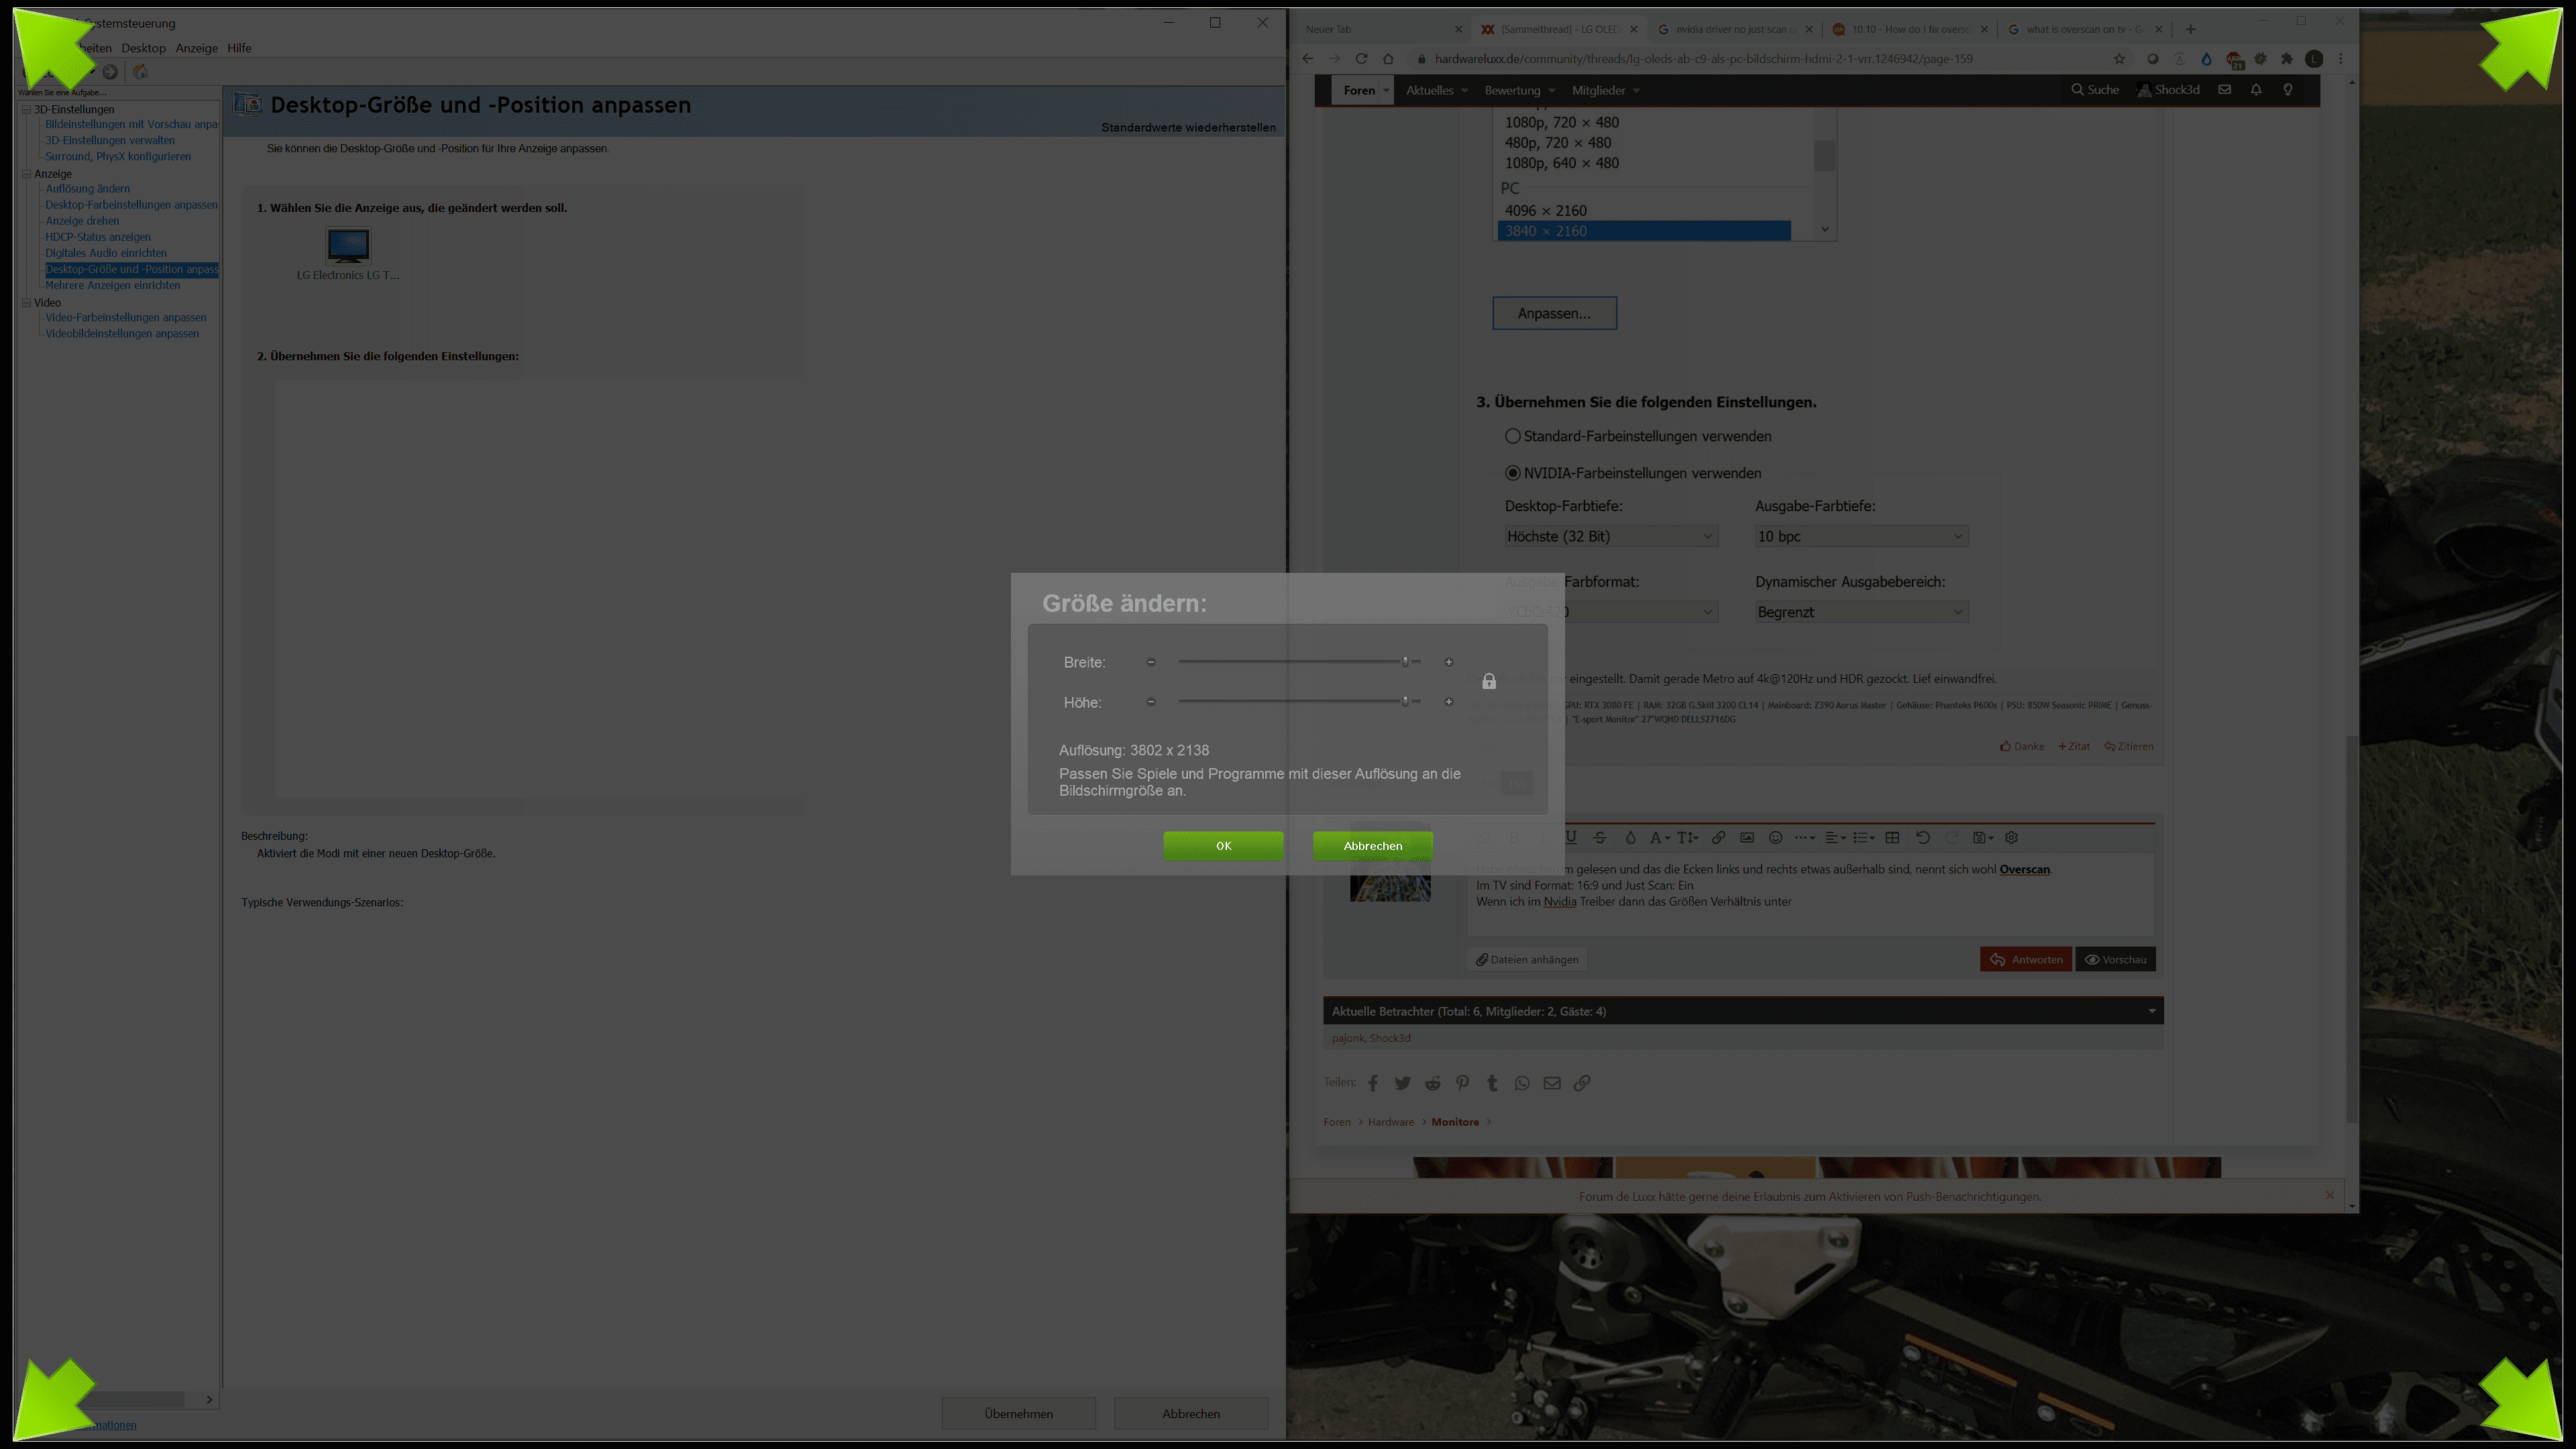Open the Desktop menu in NVIDIA panel
Screen dimensions: 2576x1449
(x=143, y=48)
